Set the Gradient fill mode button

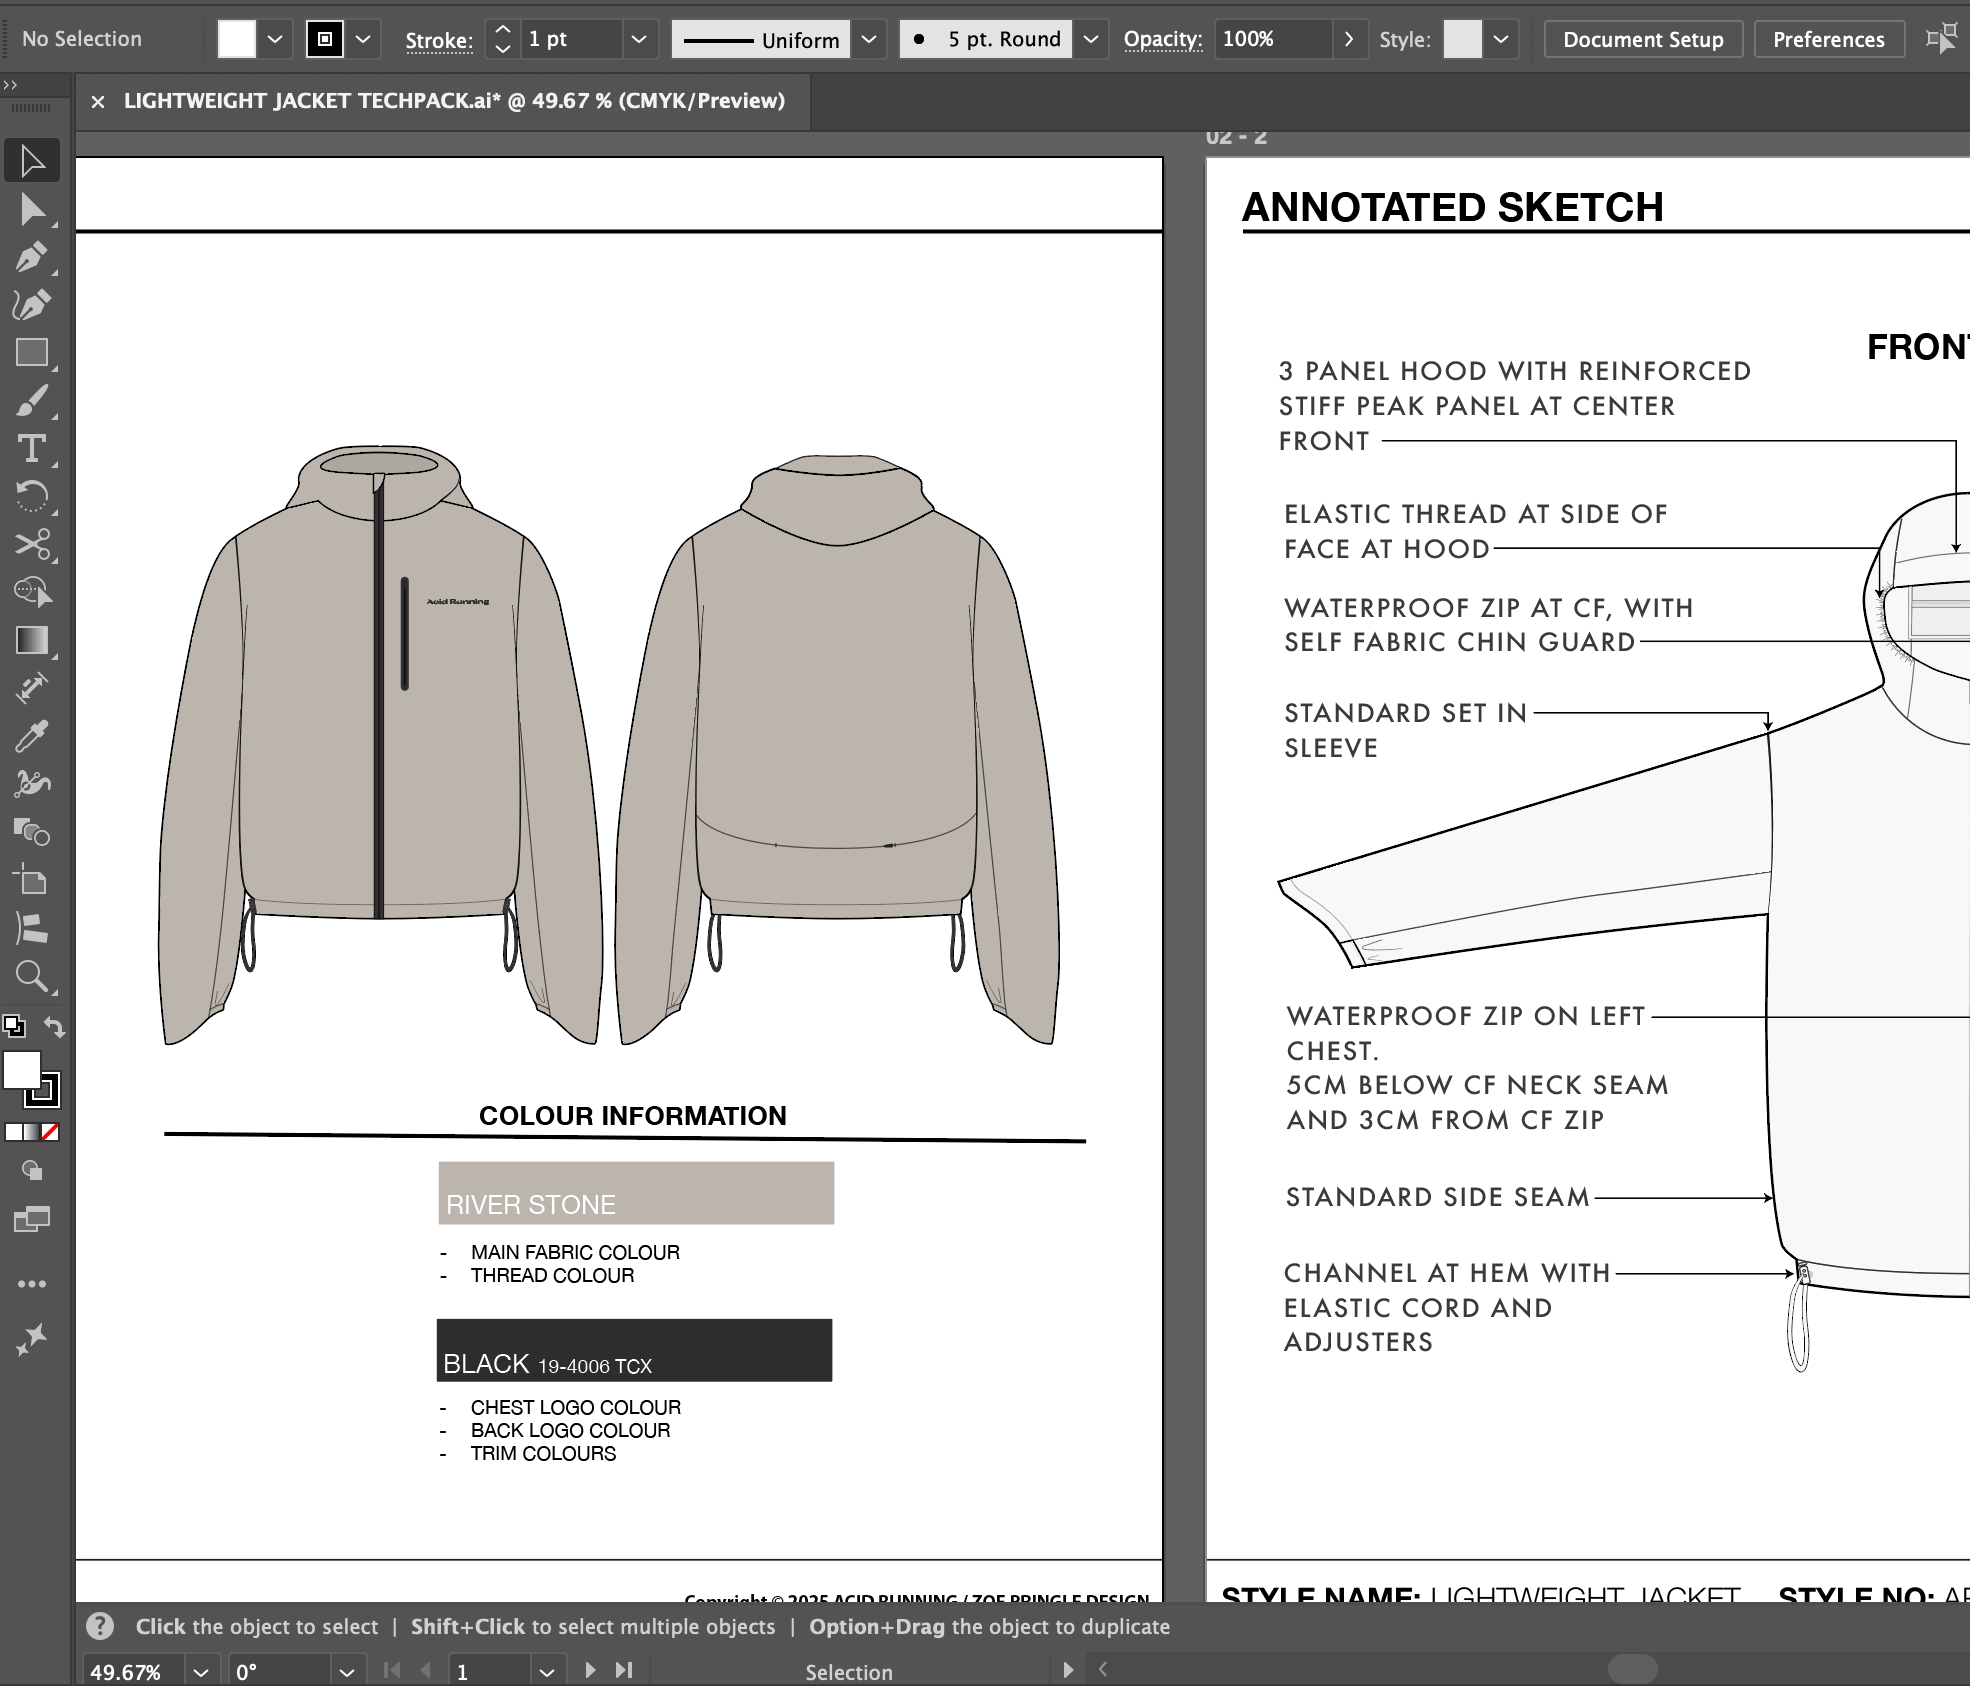[x=32, y=1132]
